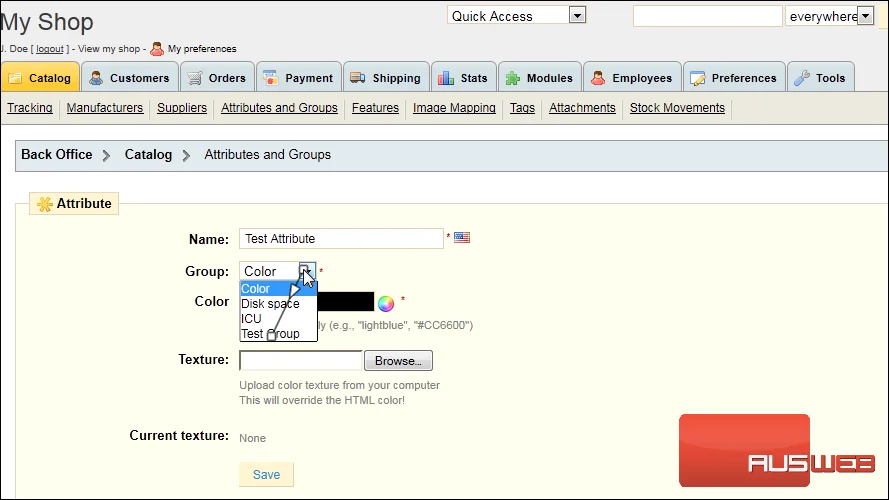Click the Modules puzzle piece icon
The width and height of the screenshot is (889, 500).
[513, 78]
